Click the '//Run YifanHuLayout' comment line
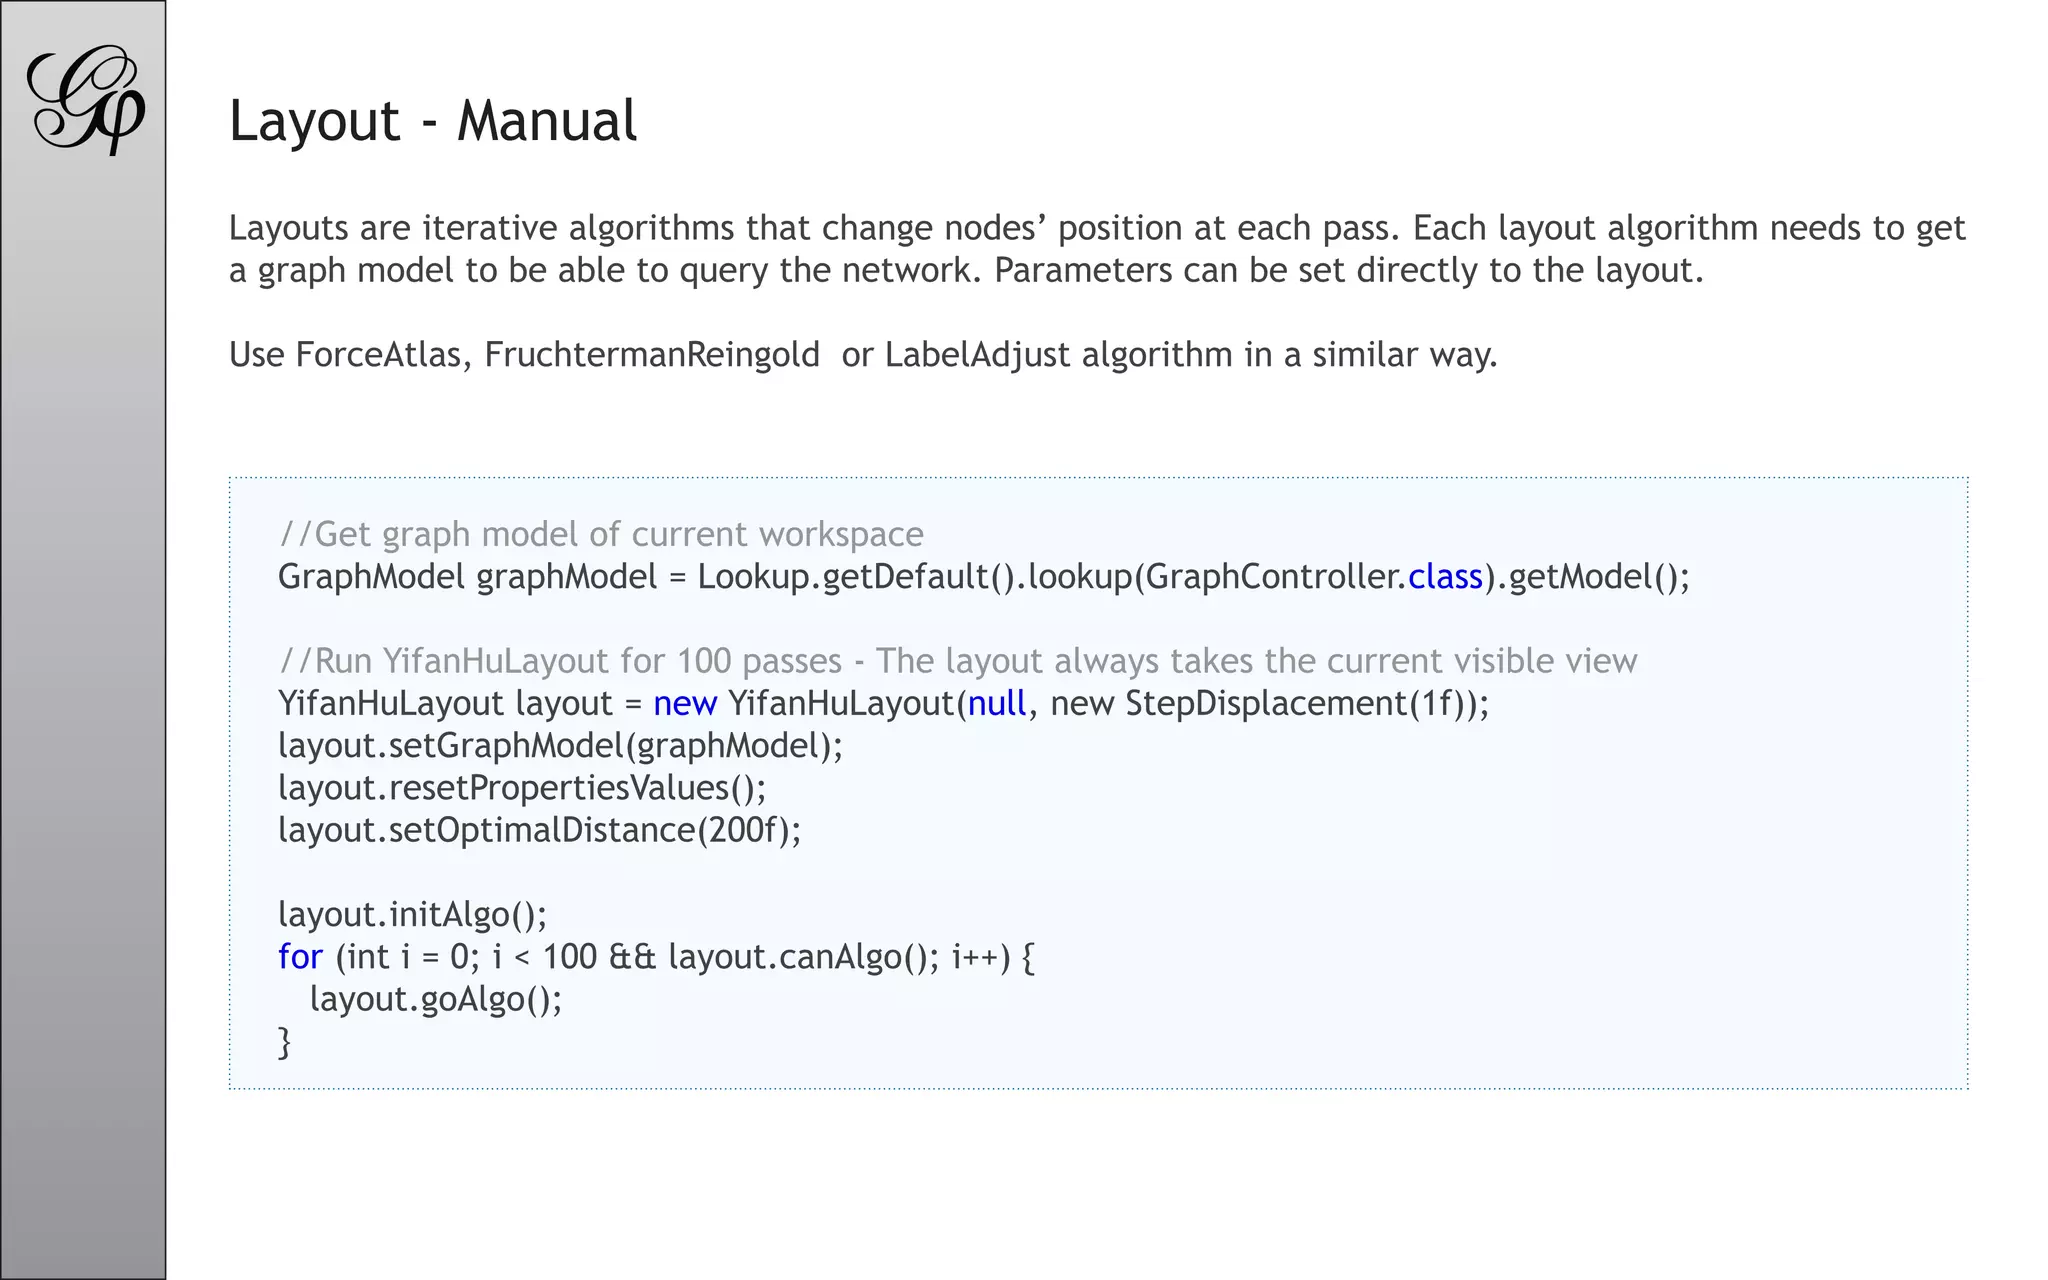The width and height of the screenshot is (2048, 1280). (x=958, y=661)
